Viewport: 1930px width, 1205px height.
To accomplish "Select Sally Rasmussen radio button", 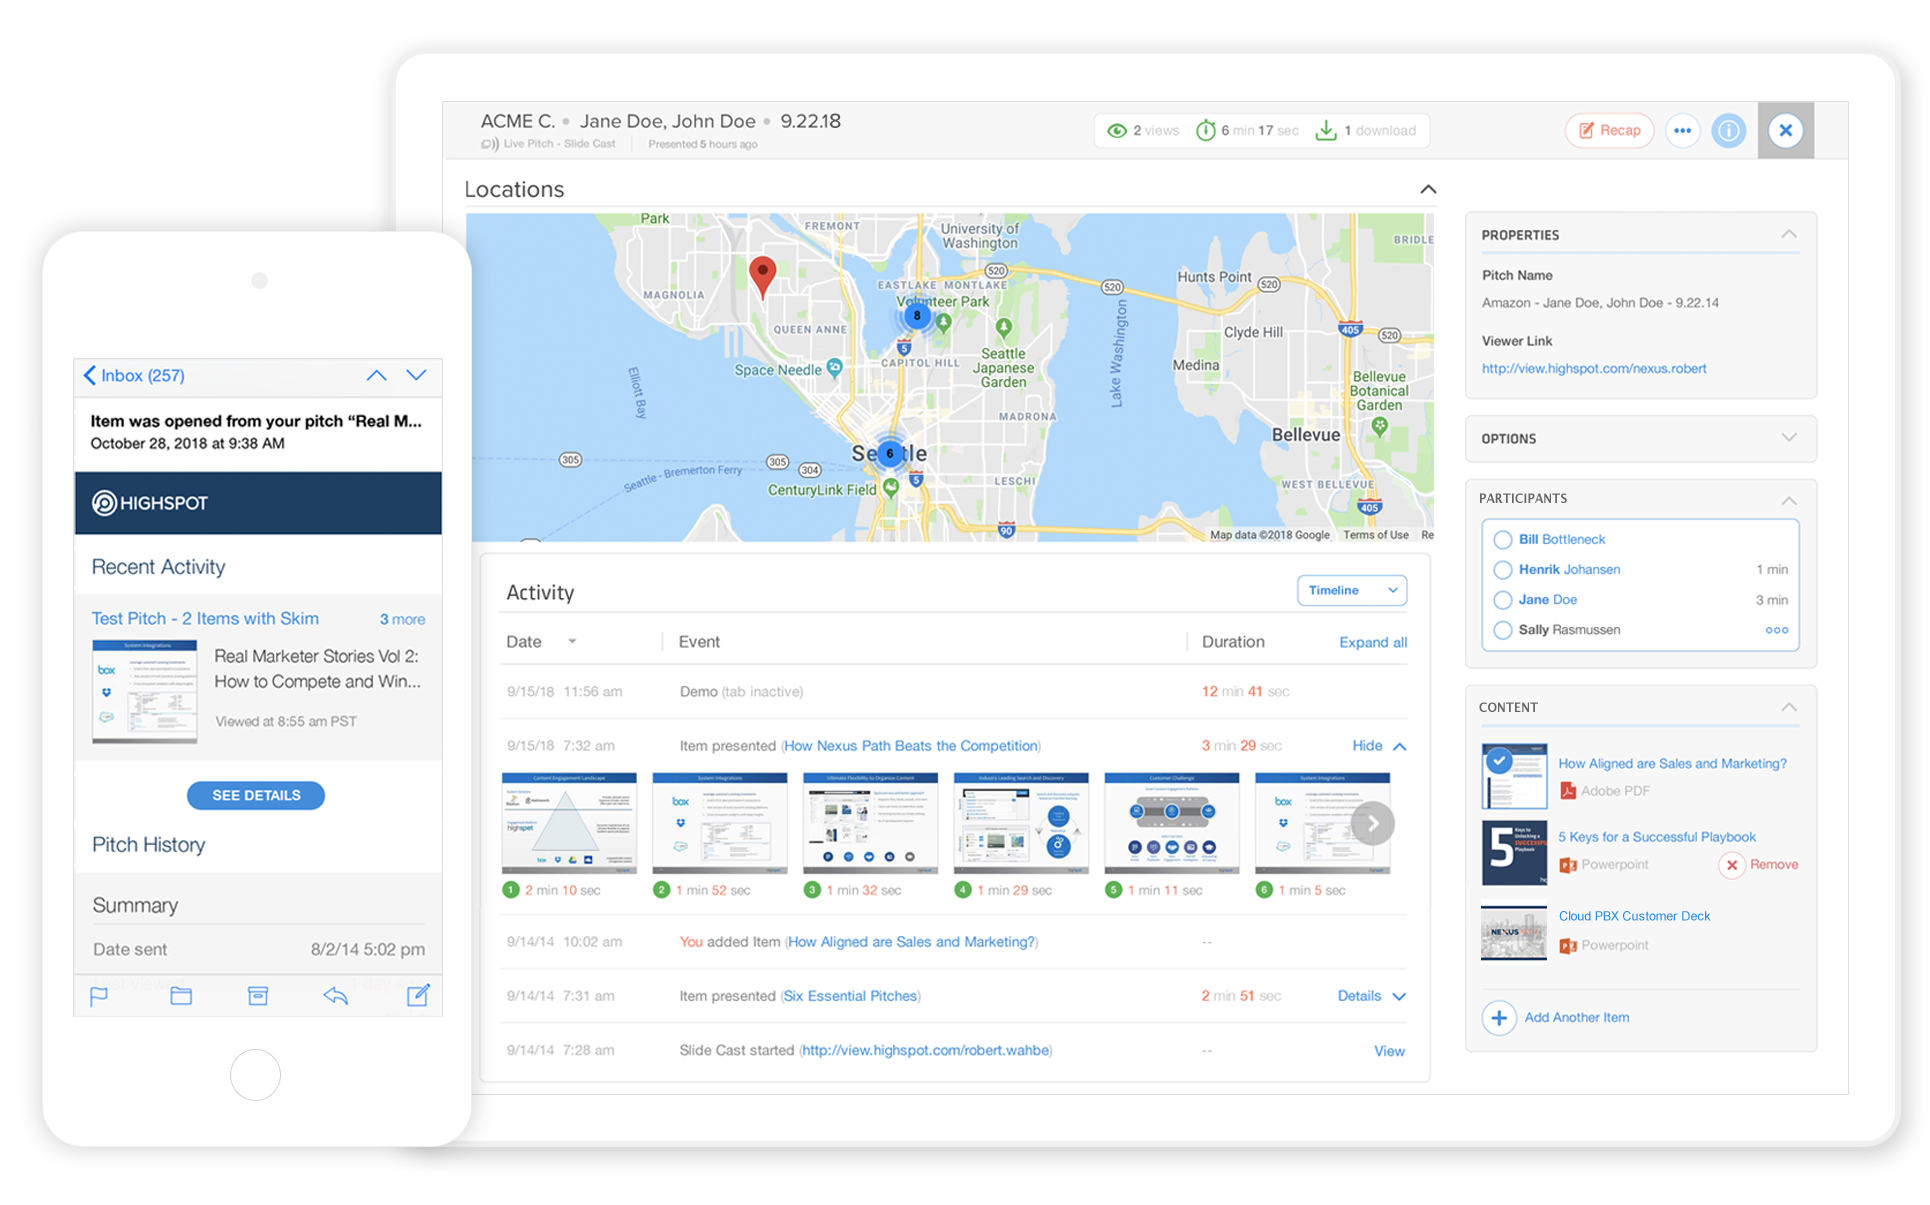I will point(1502,630).
